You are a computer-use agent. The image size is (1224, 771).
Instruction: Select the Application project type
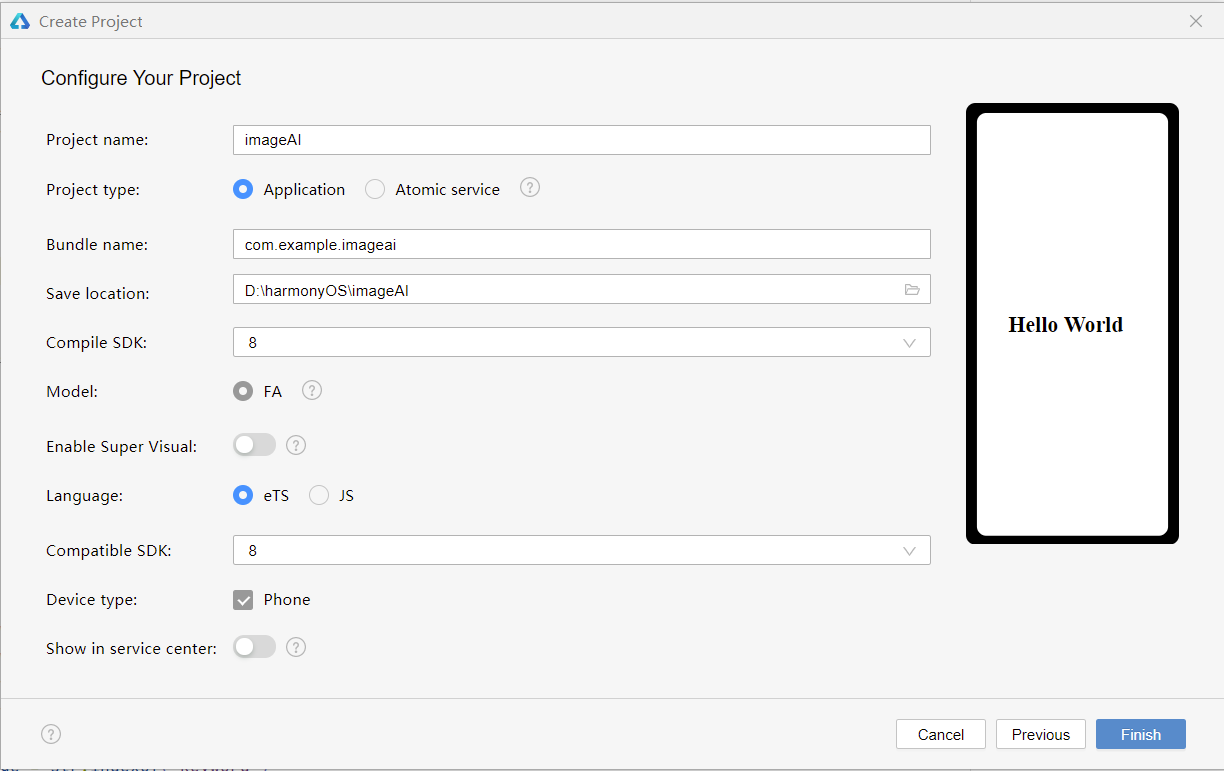243,189
